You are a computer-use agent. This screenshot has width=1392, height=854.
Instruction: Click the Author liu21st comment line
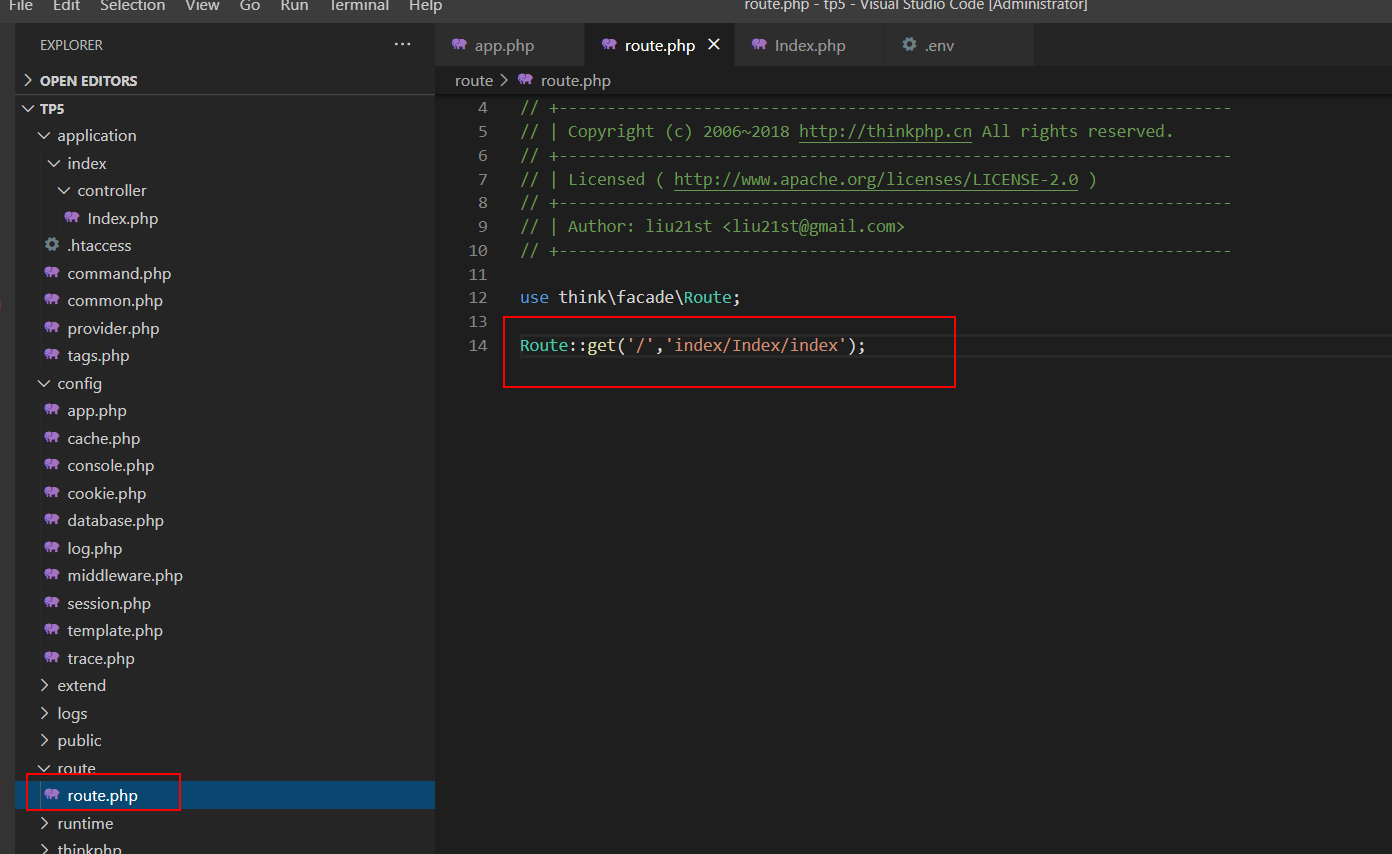pyautogui.click(x=712, y=226)
